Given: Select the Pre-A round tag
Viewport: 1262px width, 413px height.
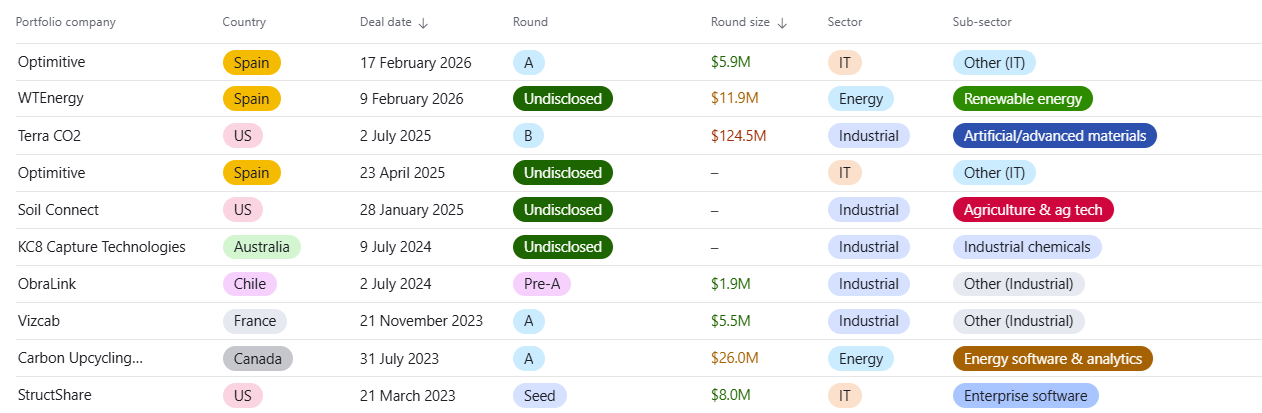Looking at the screenshot, I should pos(541,284).
